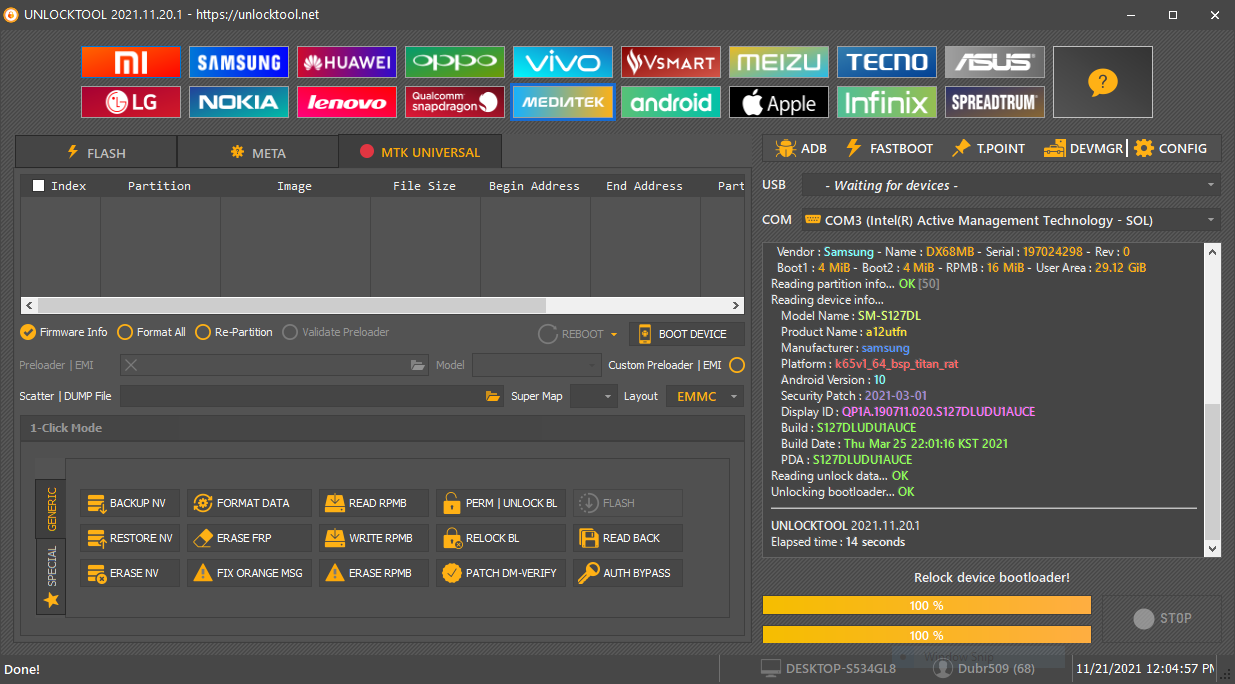Image resolution: width=1235 pixels, height=684 pixels.
Task: Select the Firmware Info radio option
Action: tap(64, 332)
